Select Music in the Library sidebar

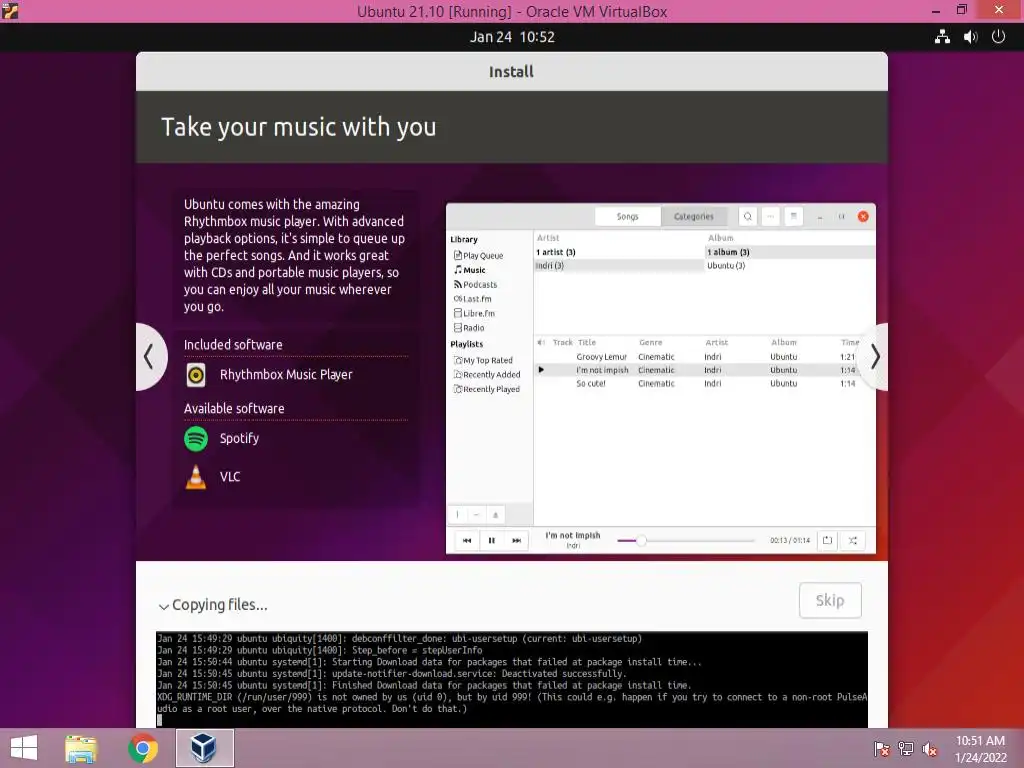point(470,270)
